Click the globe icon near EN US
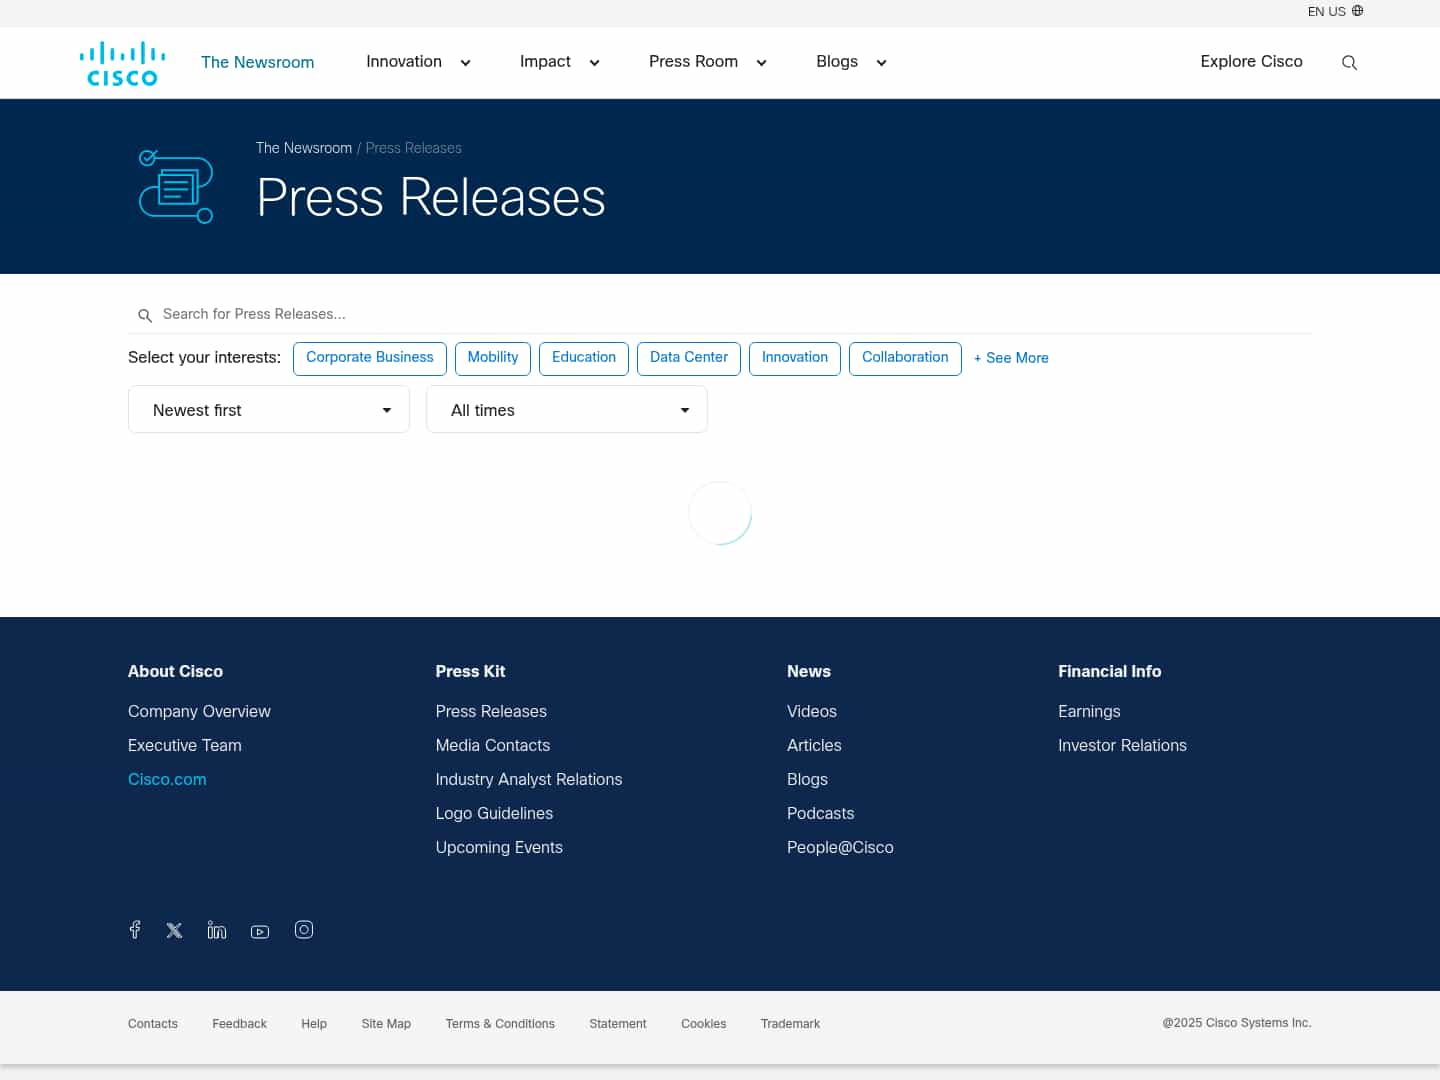 tap(1356, 11)
